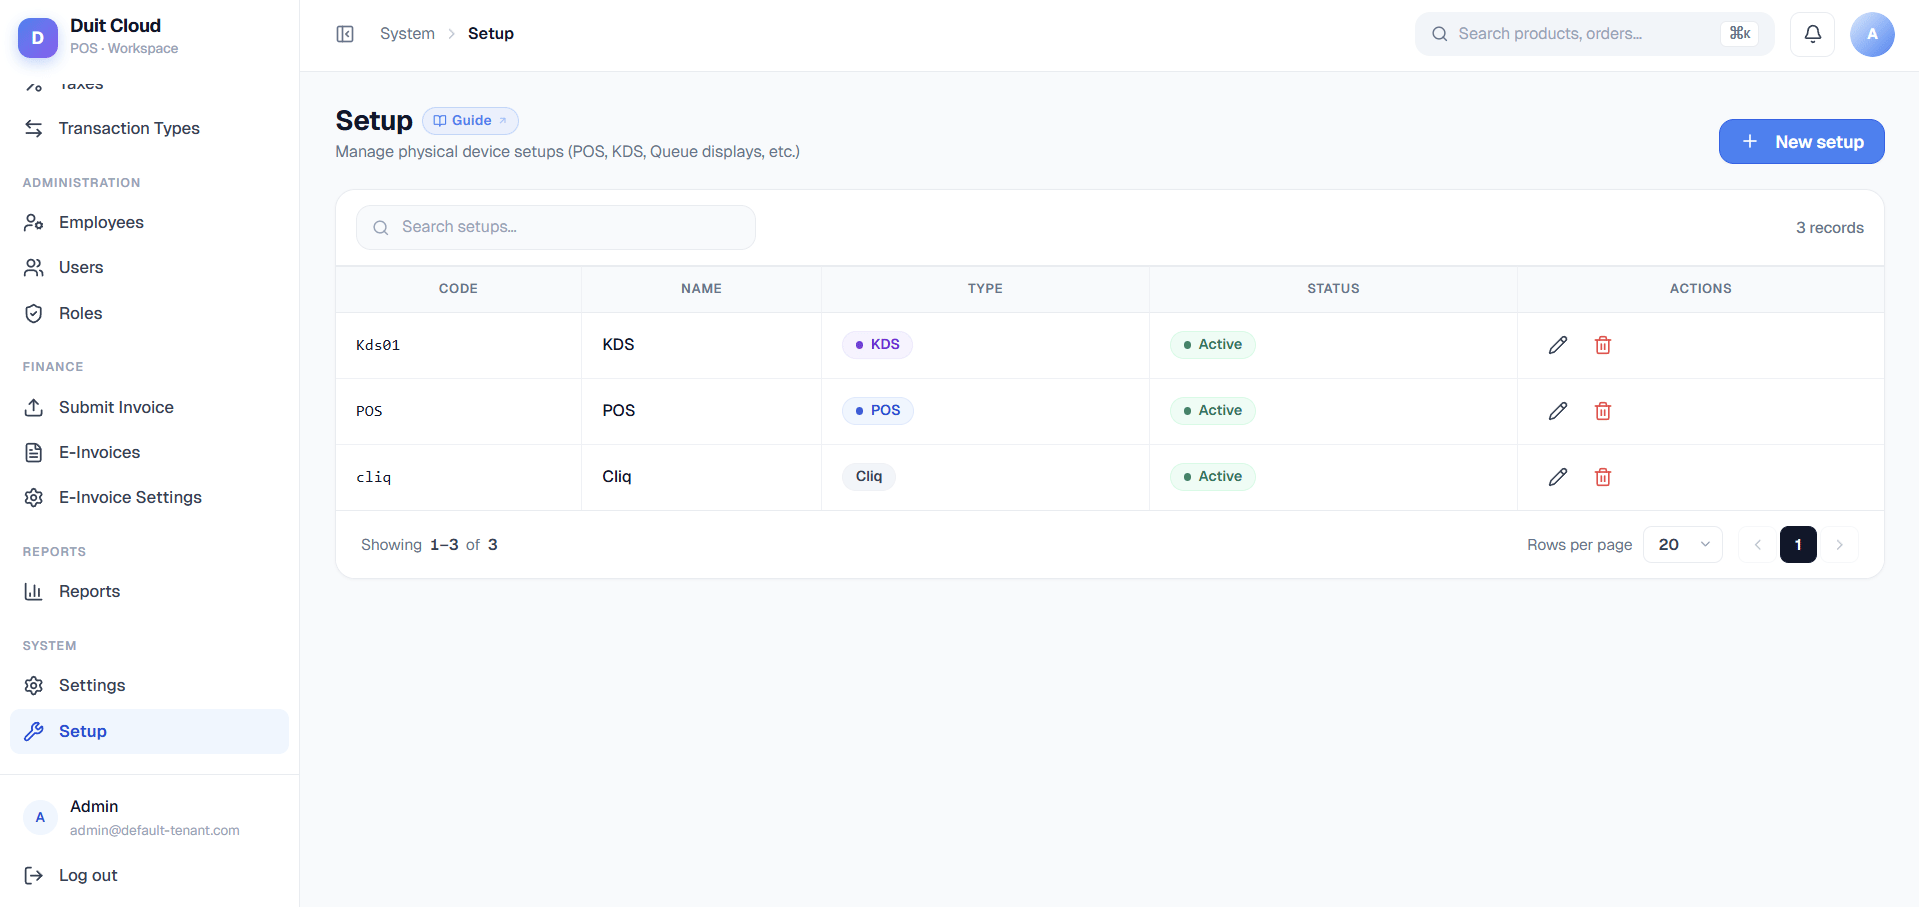Click the NAME column header

click(701, 288)
